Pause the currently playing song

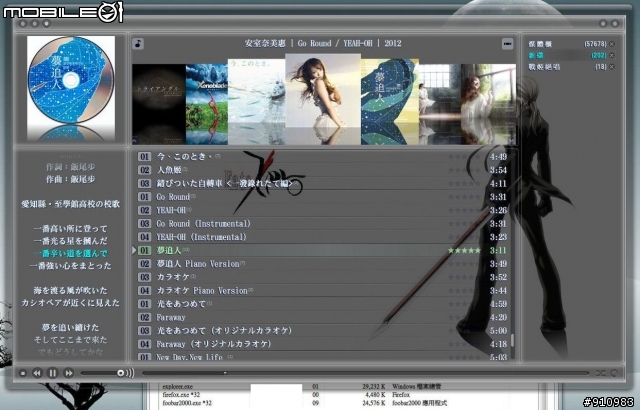click(x=53, y=373)
